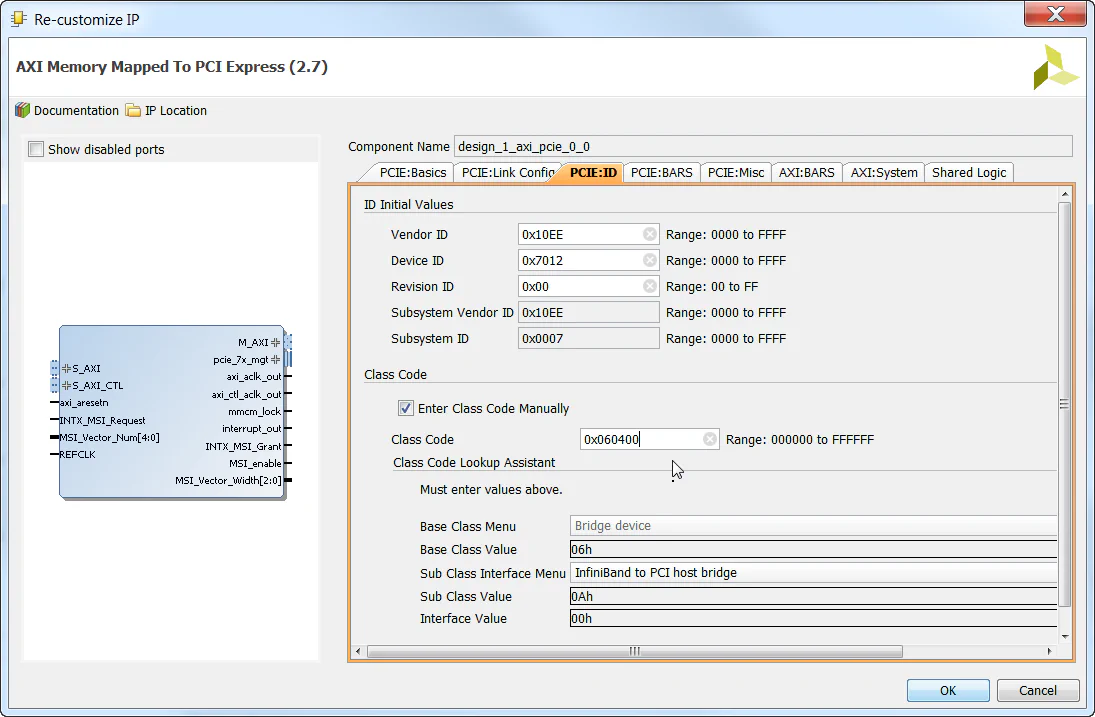Clear the Device ID field value
This screenshot has height=717, width=1095.
tap(651, 260)
